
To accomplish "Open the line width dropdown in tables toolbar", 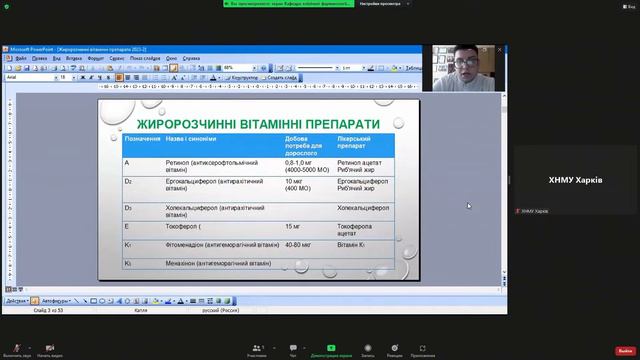I will tap(364, 68).
